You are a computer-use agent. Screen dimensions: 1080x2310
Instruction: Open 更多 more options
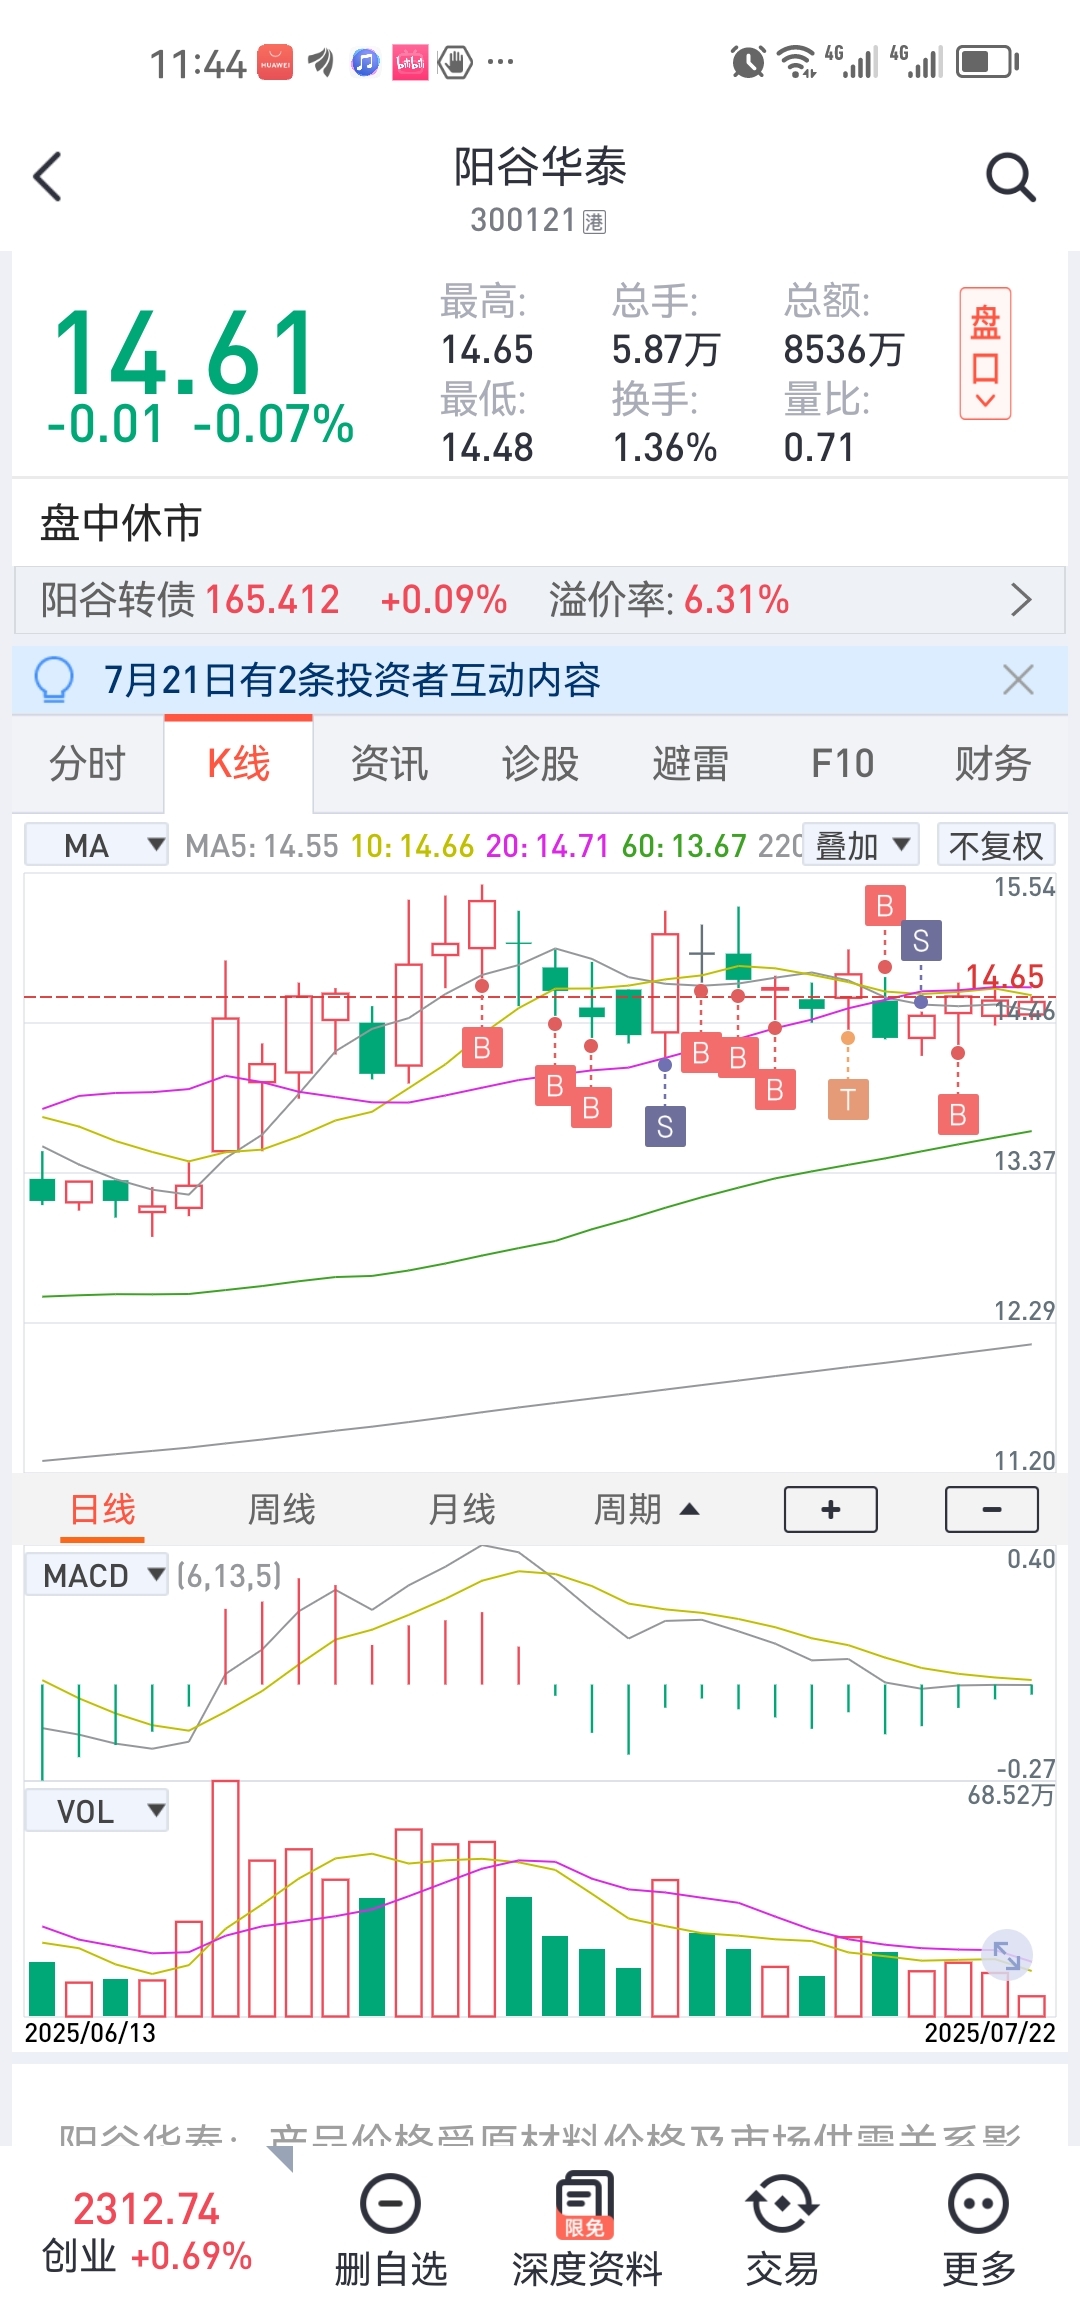coord(978,2230)
